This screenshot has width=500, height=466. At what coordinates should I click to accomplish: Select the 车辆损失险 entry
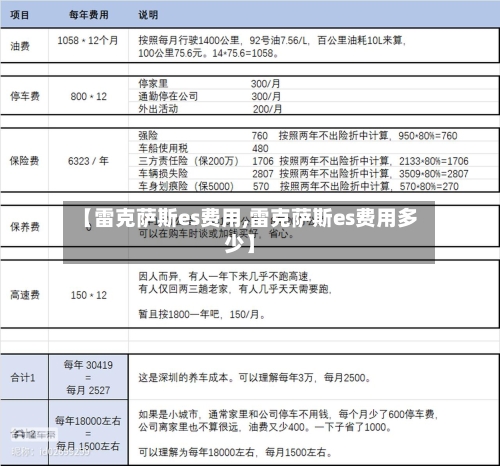(x=163, y=173)
